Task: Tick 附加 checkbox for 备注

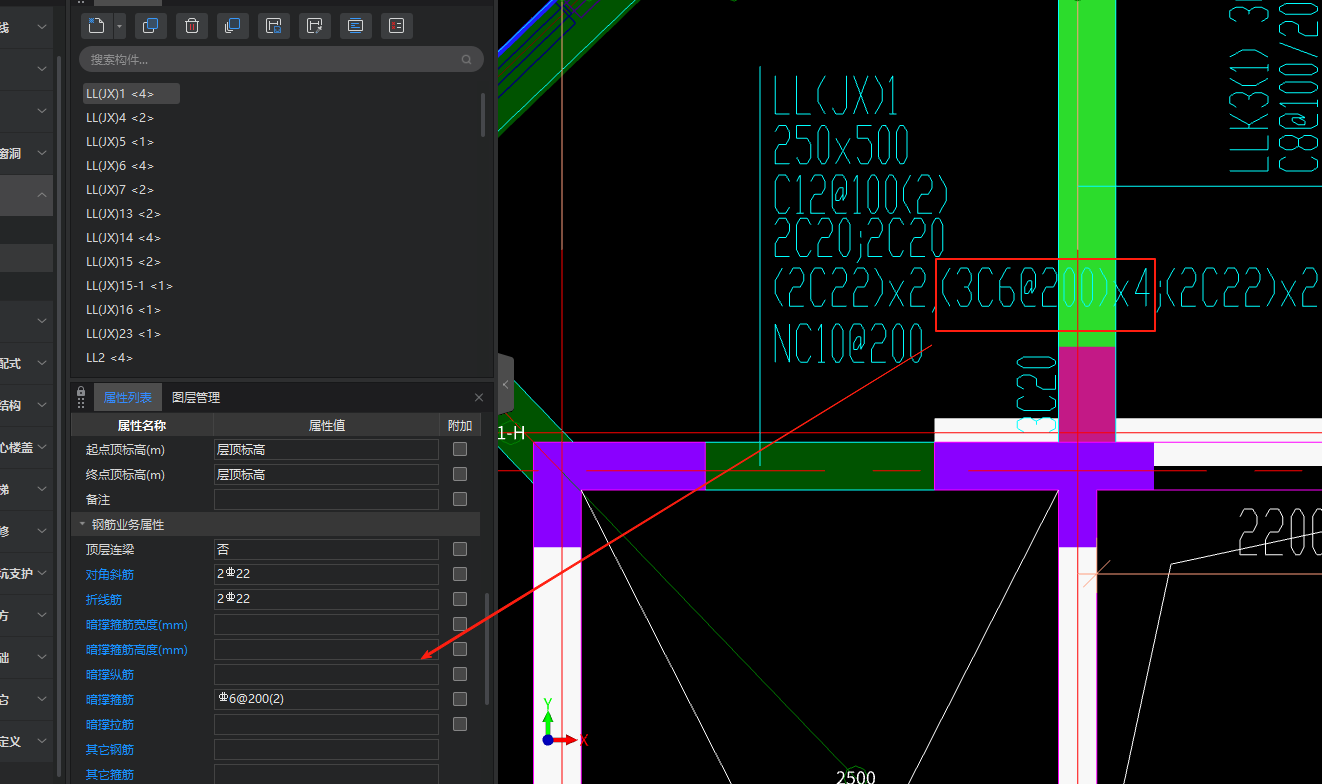Action: (x=460, y=499)
